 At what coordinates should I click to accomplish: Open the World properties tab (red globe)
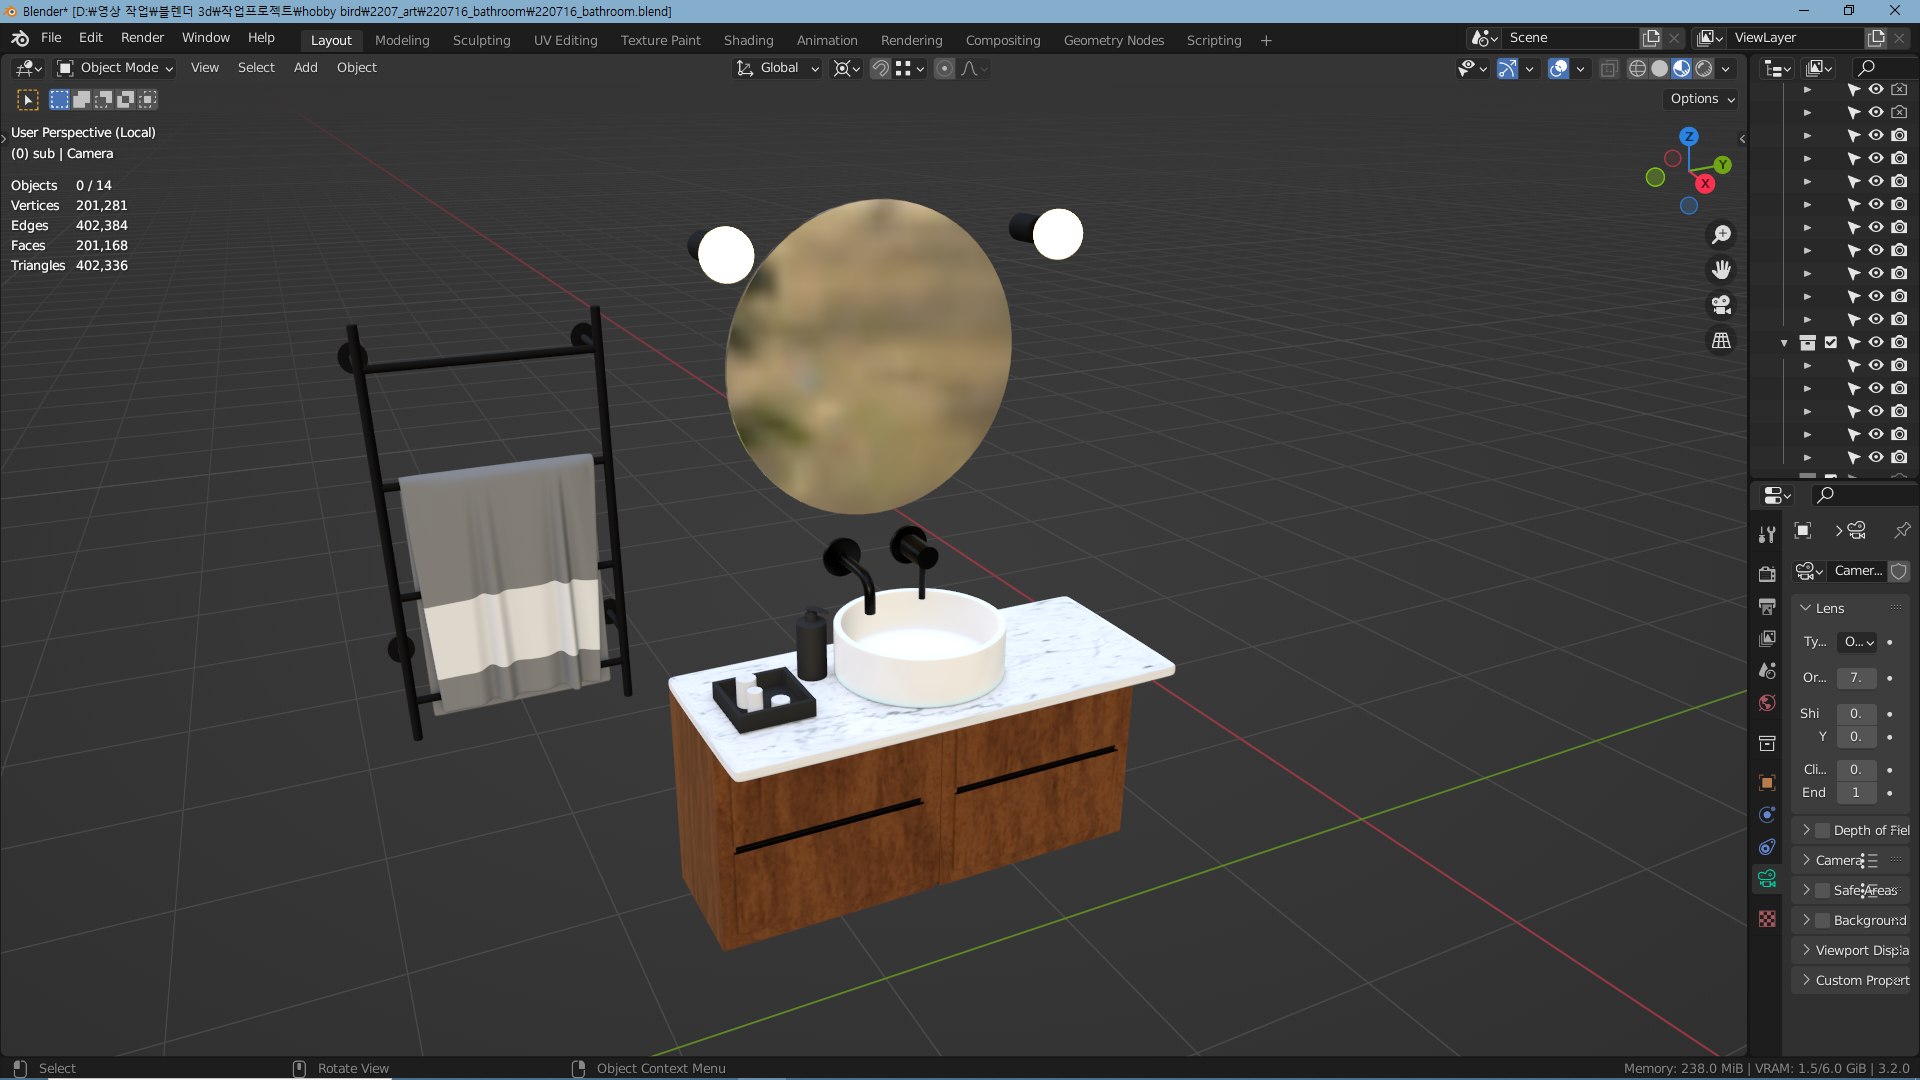pyautogui.click(x=1767, y=703)
